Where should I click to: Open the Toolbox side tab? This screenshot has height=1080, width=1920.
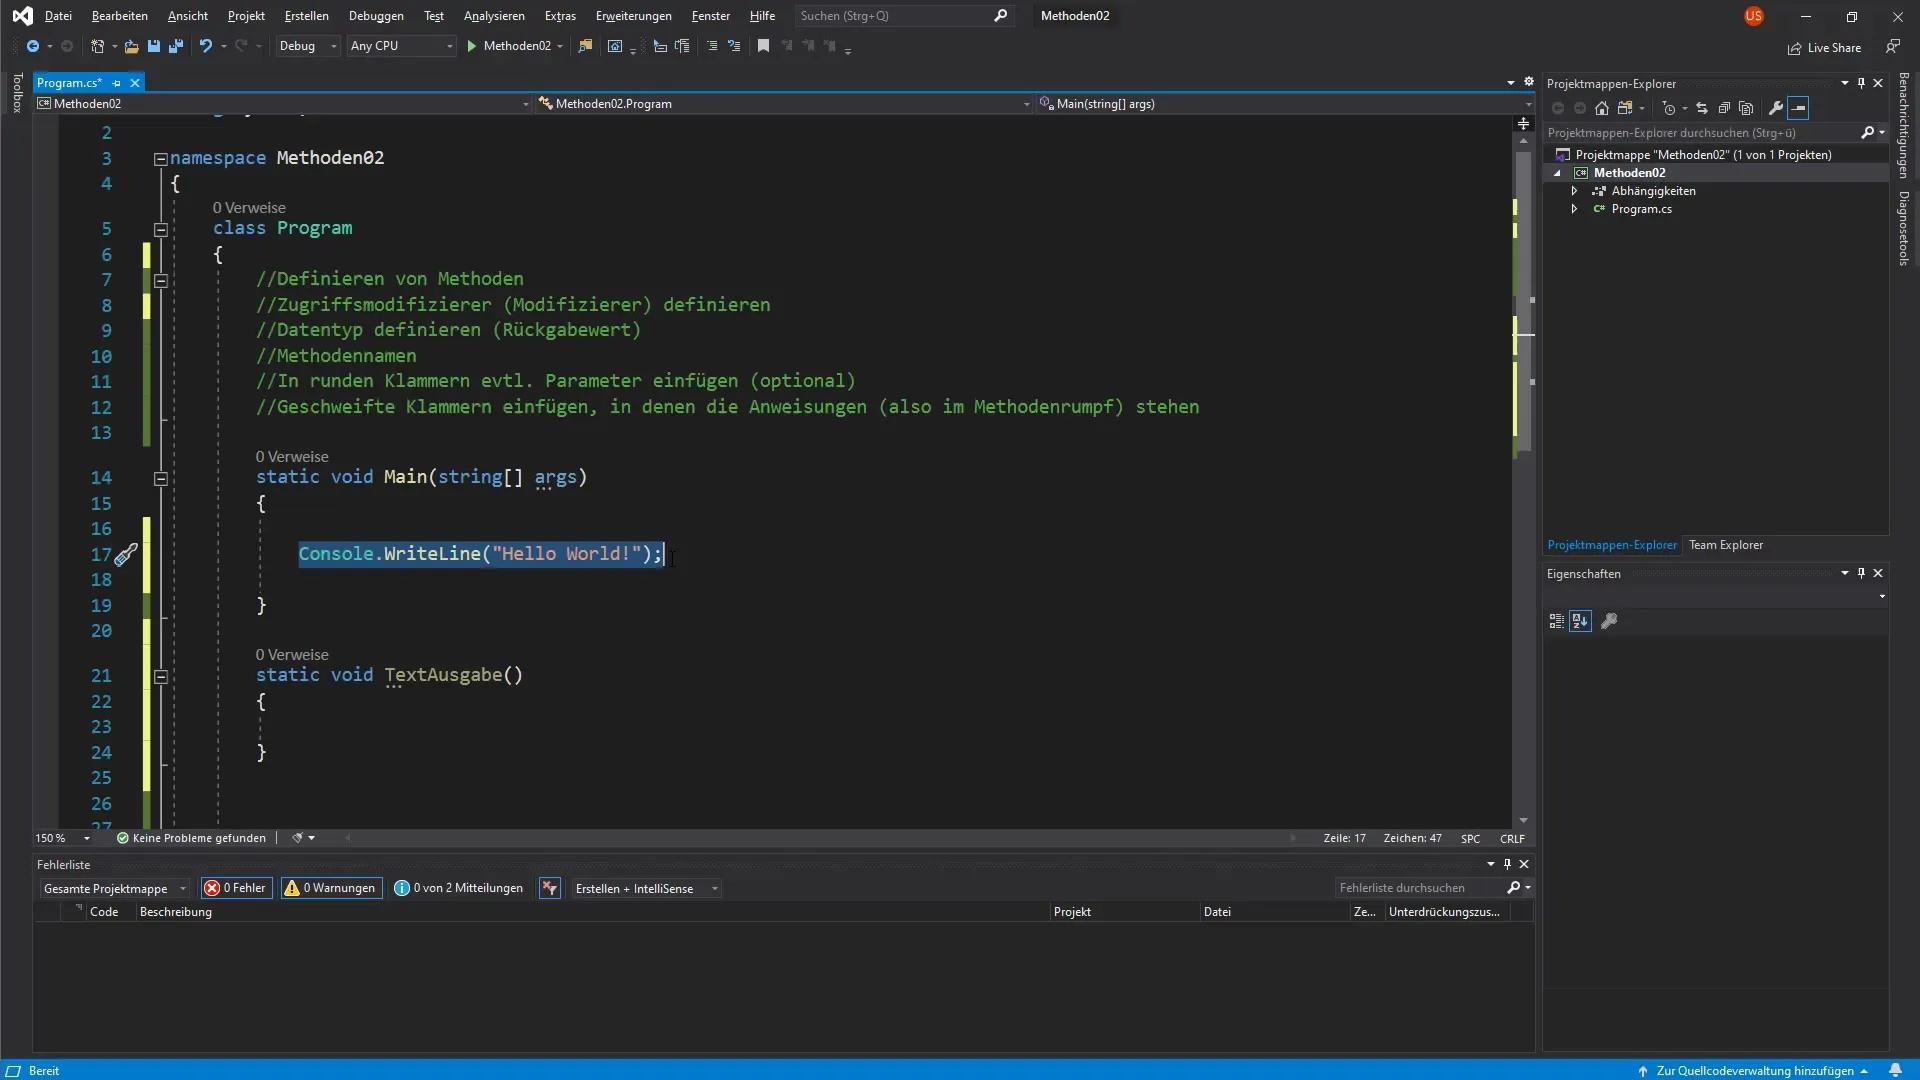tap(17, 93)
